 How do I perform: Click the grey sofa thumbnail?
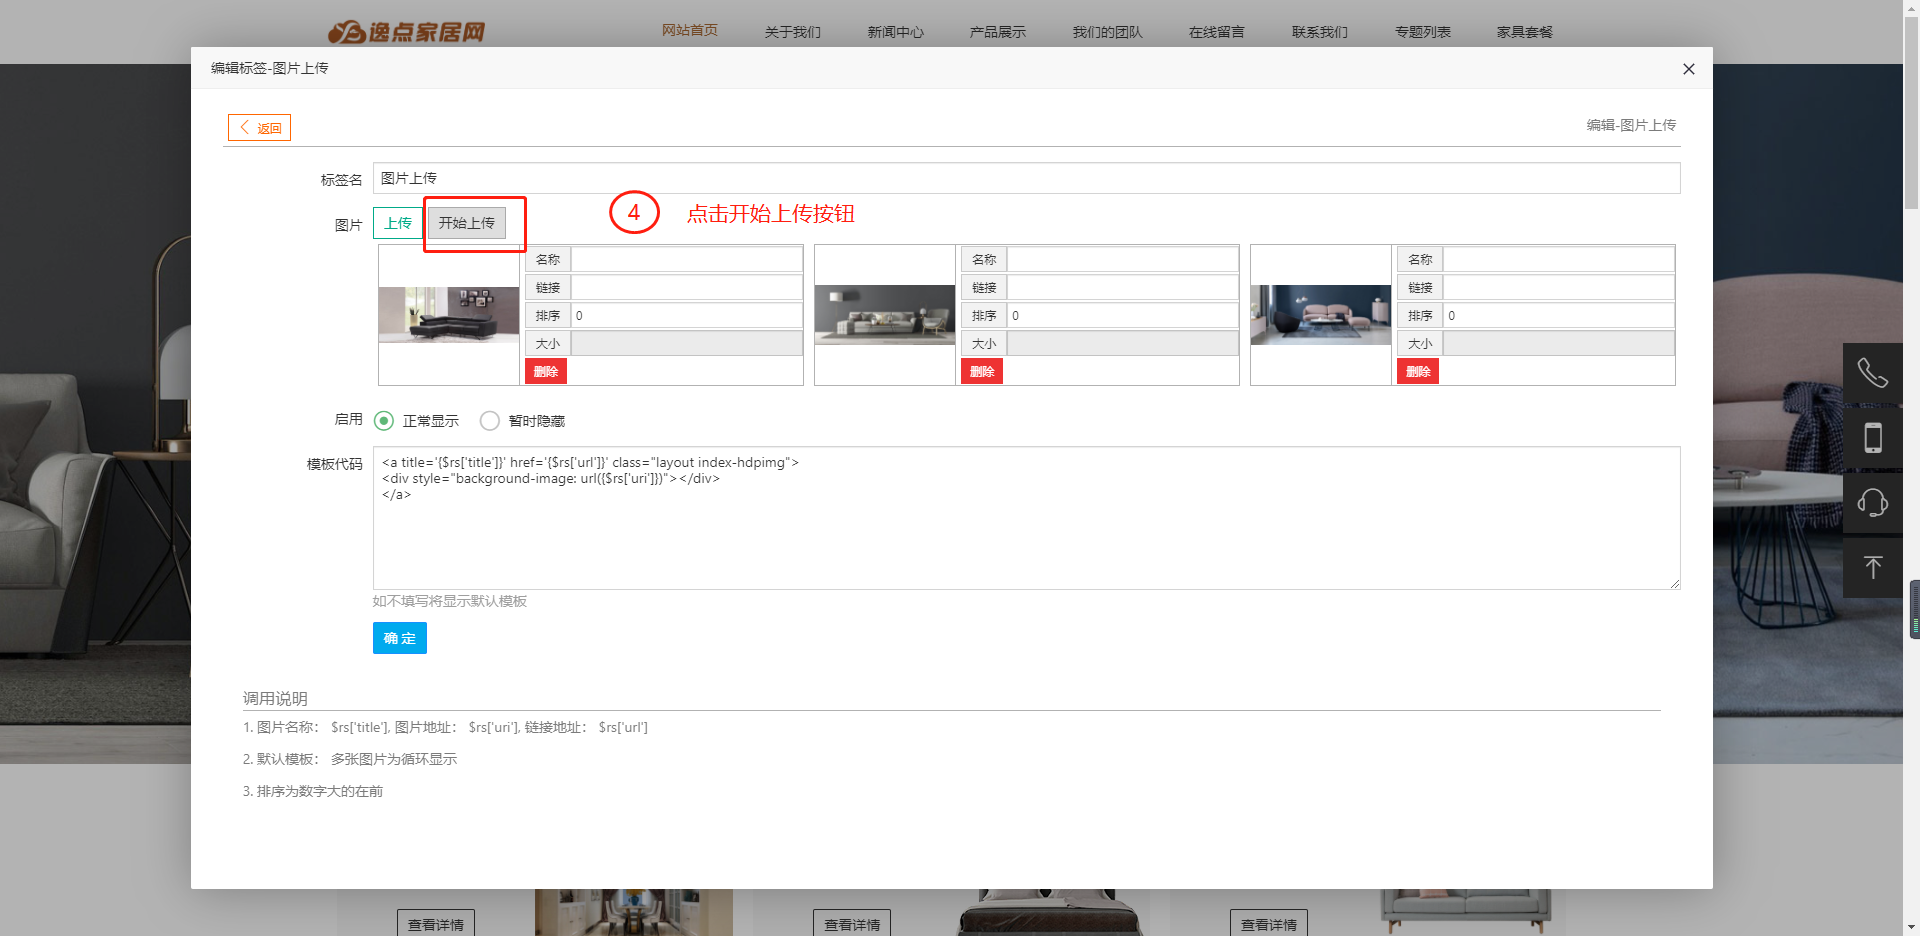click(885, 315)
